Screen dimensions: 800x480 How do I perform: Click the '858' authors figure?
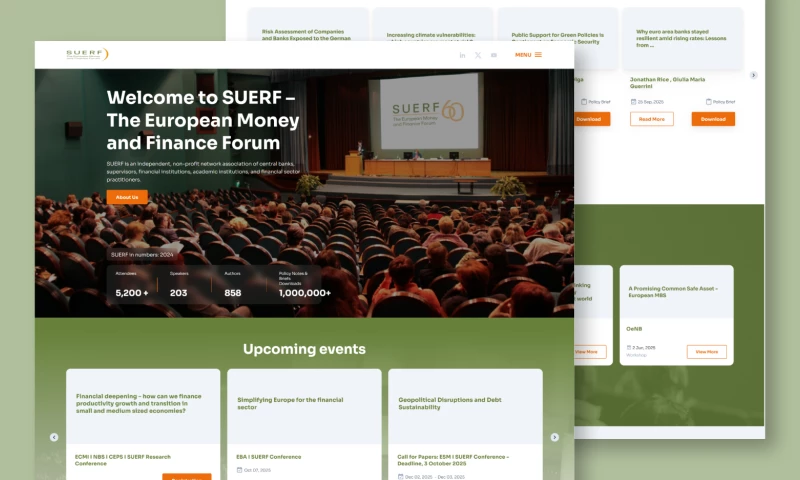(233, 293)
